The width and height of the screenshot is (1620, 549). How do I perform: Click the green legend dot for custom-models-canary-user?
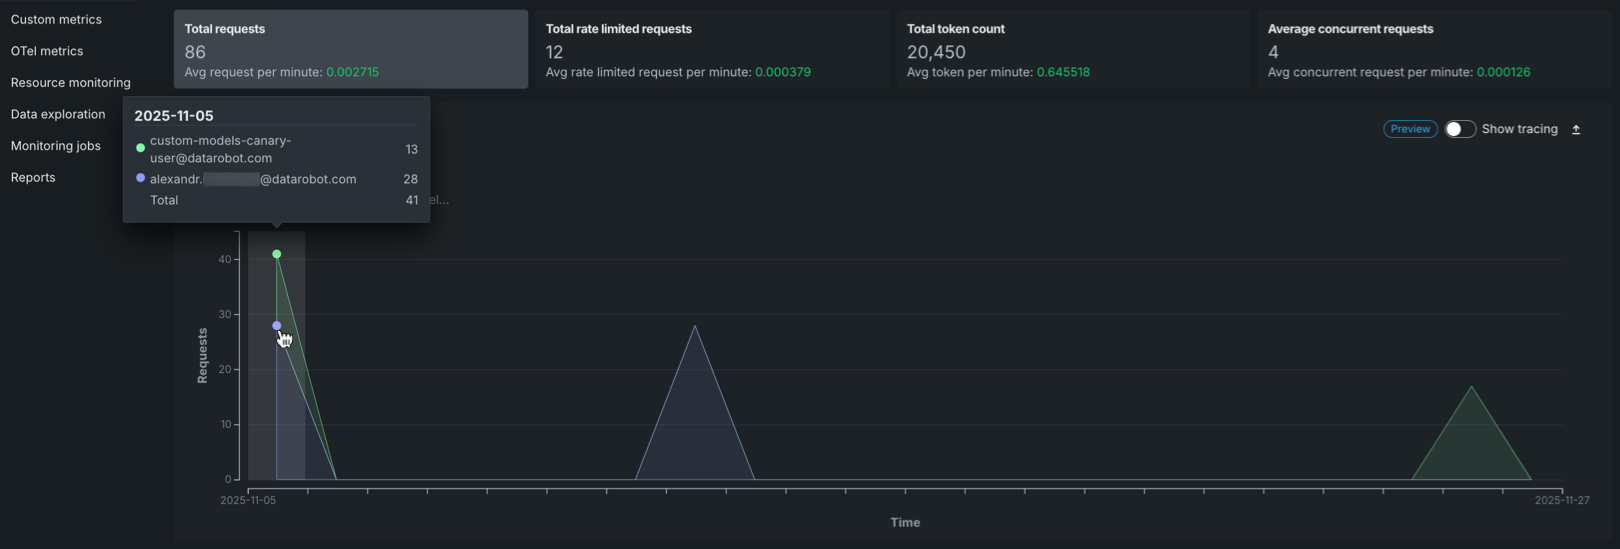(x=140, y=148)
